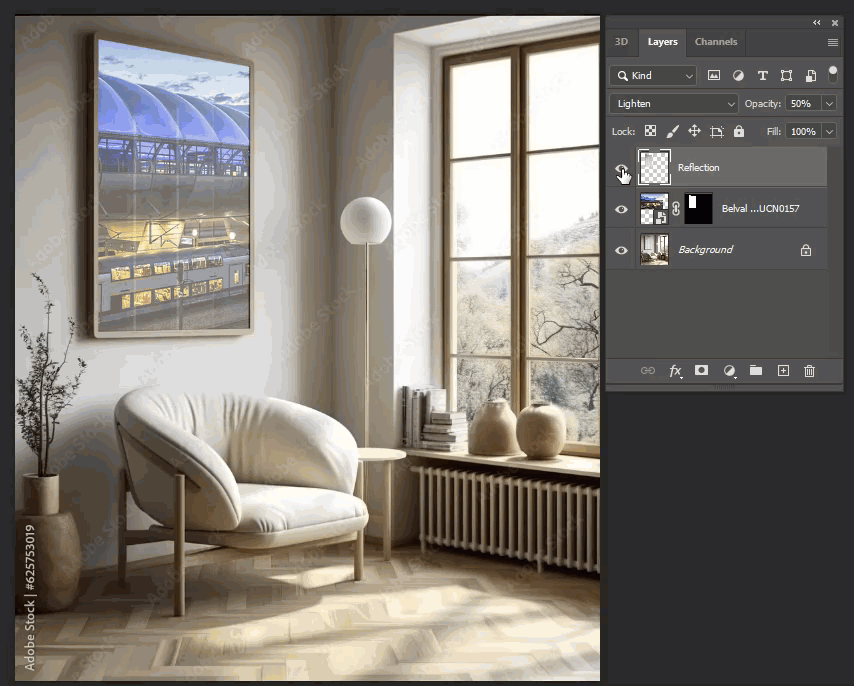Filter layers by adjustment layers
Screen dimensions: 854x686
(x=738, y=76)
